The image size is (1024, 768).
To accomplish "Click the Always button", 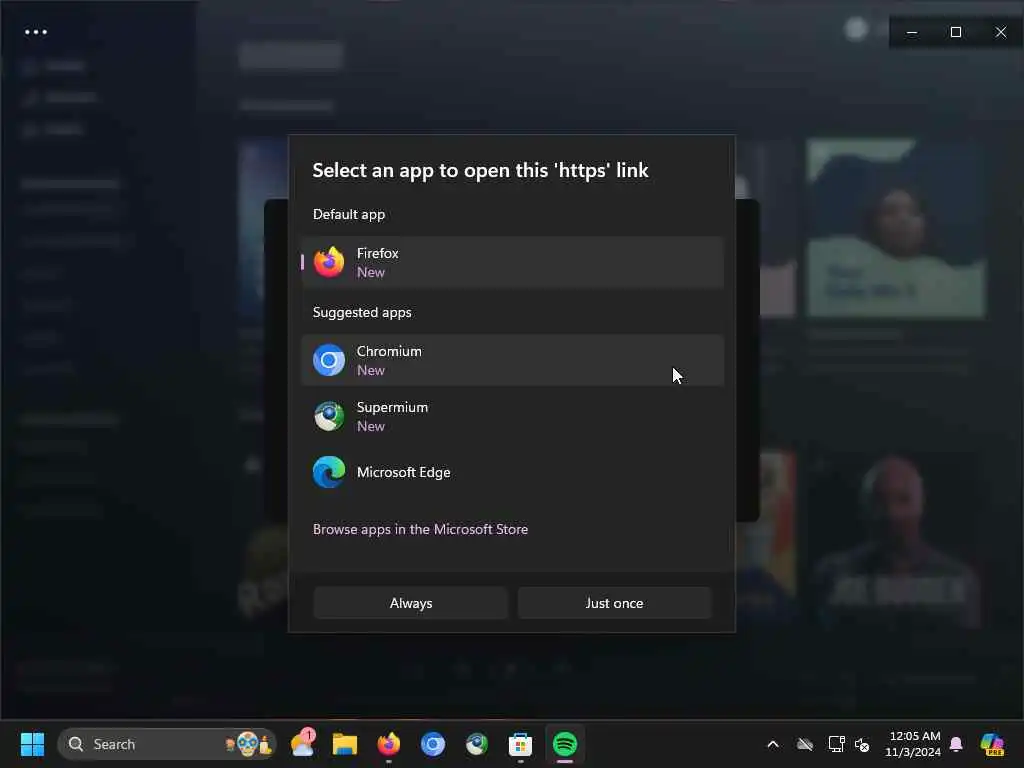I will pos(411,603).
